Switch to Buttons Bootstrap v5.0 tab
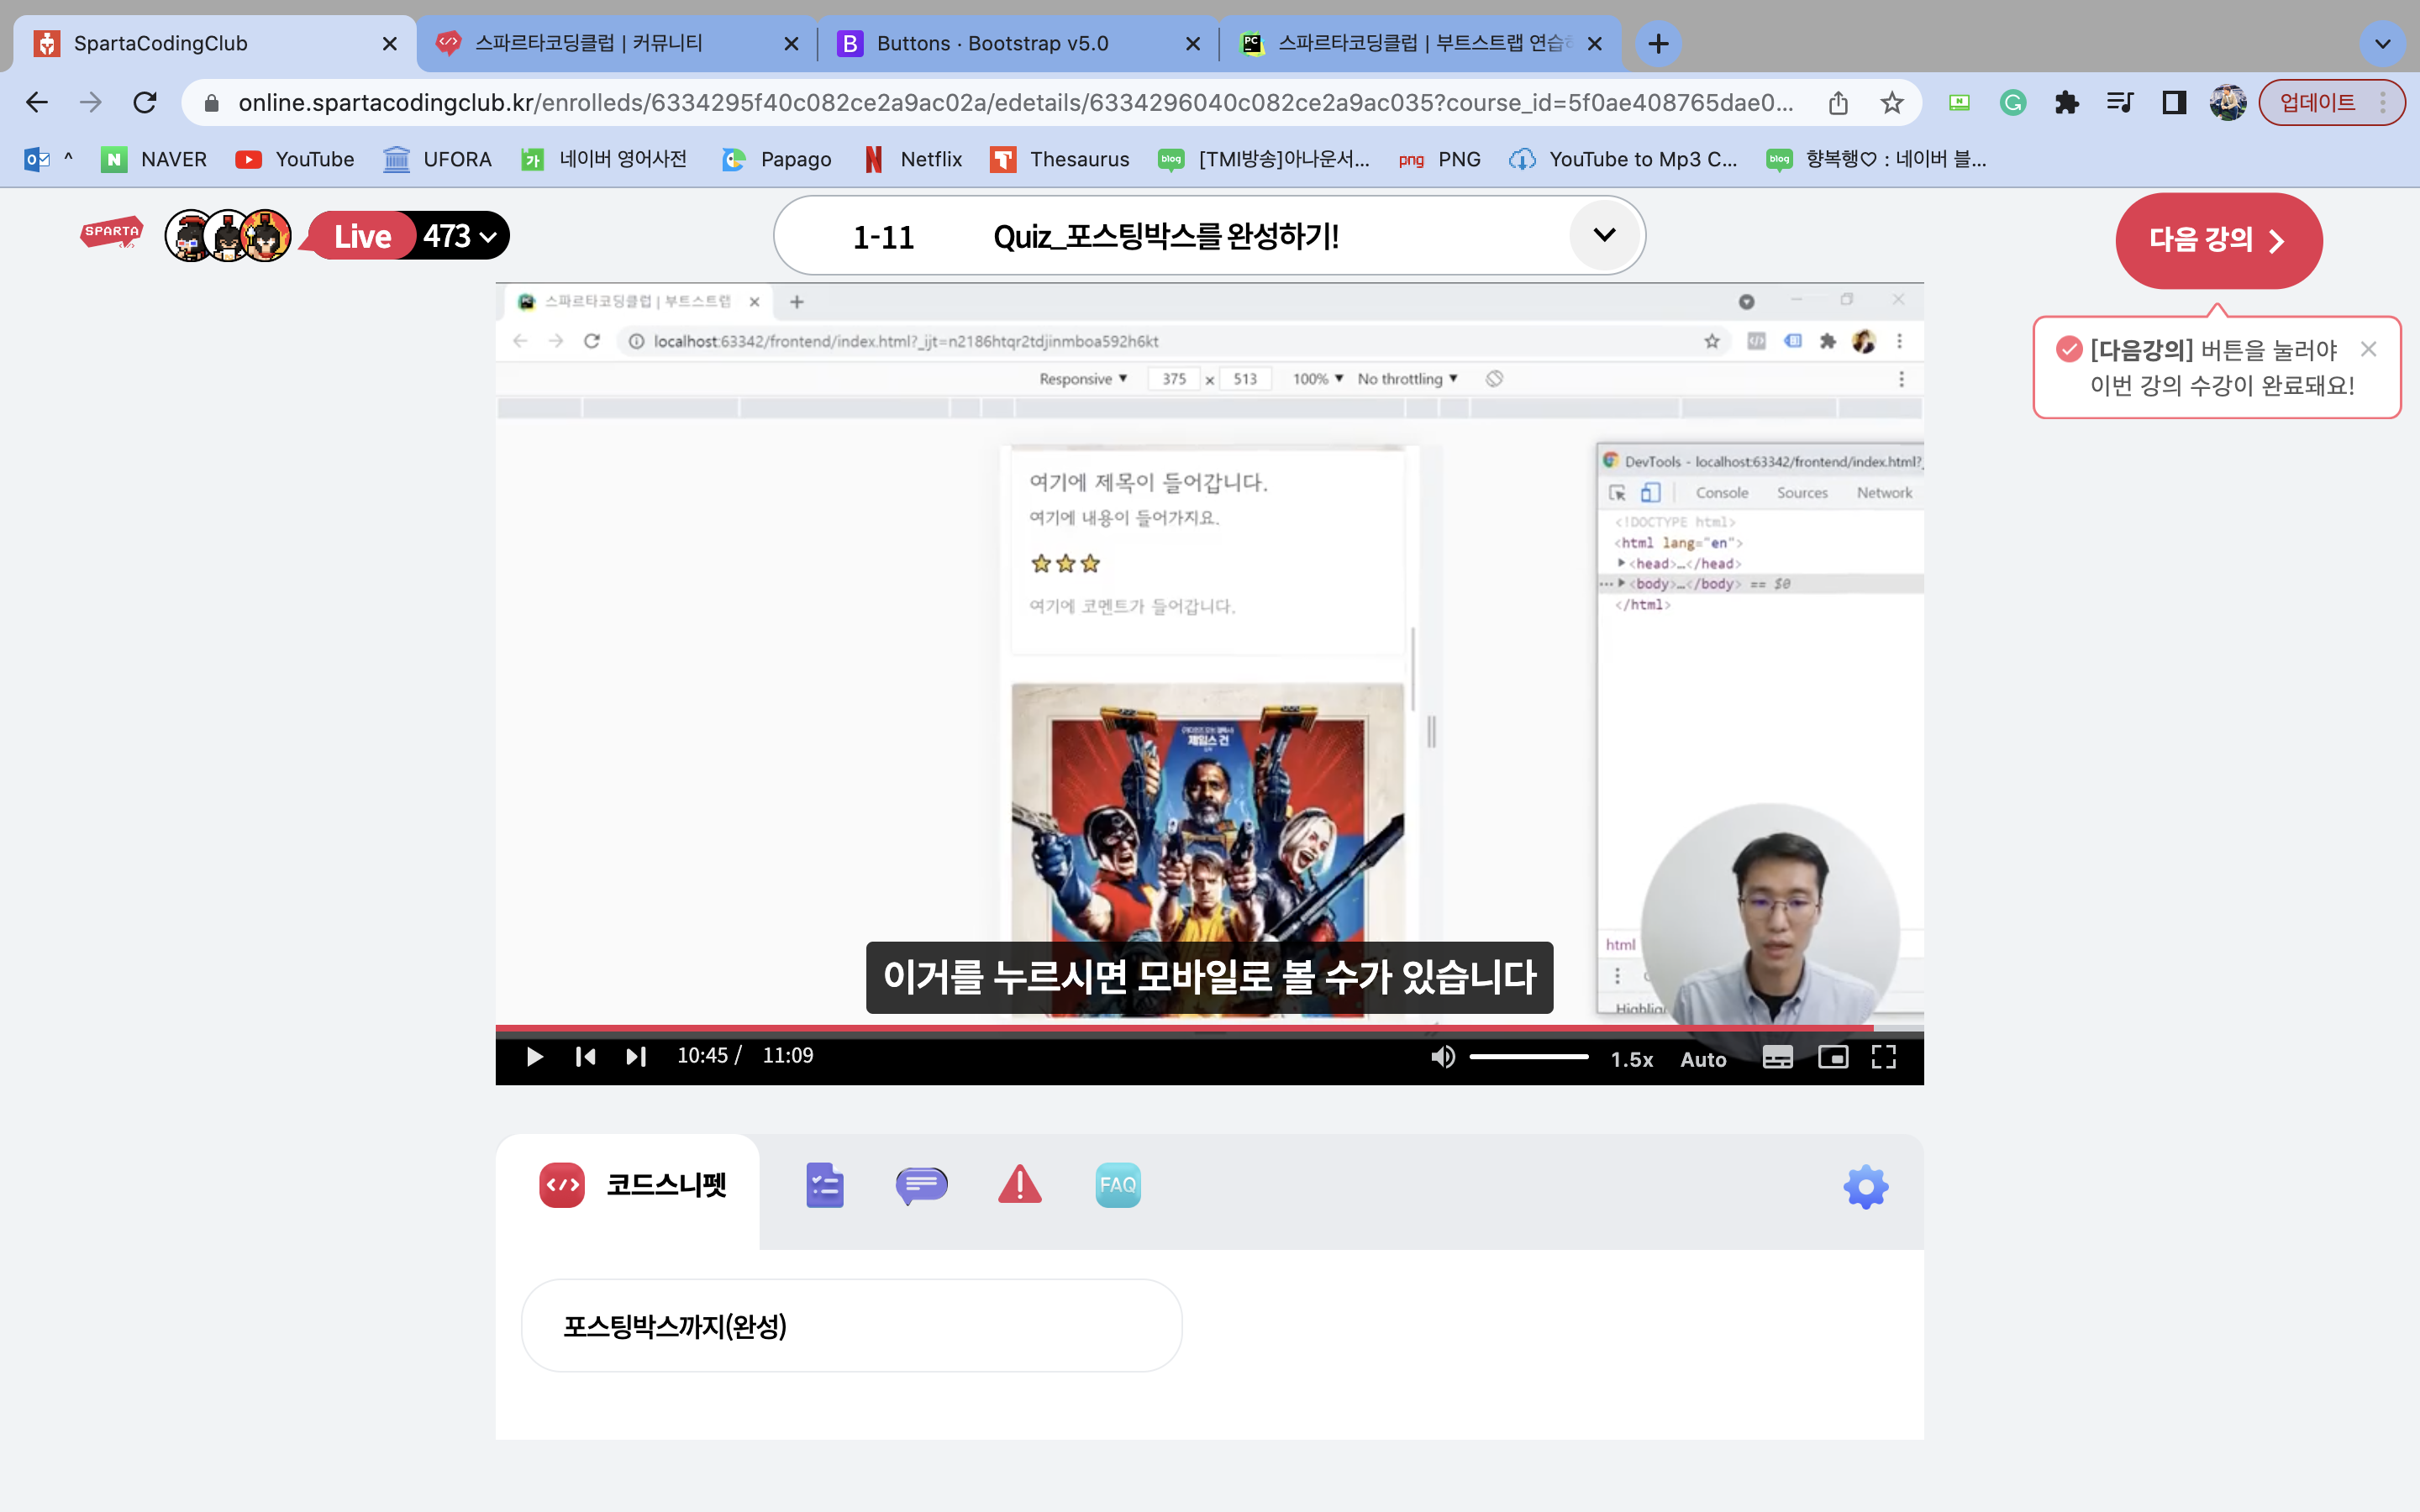The width and height of the screenshot is (2420, 1512). (x=993, y=43)
